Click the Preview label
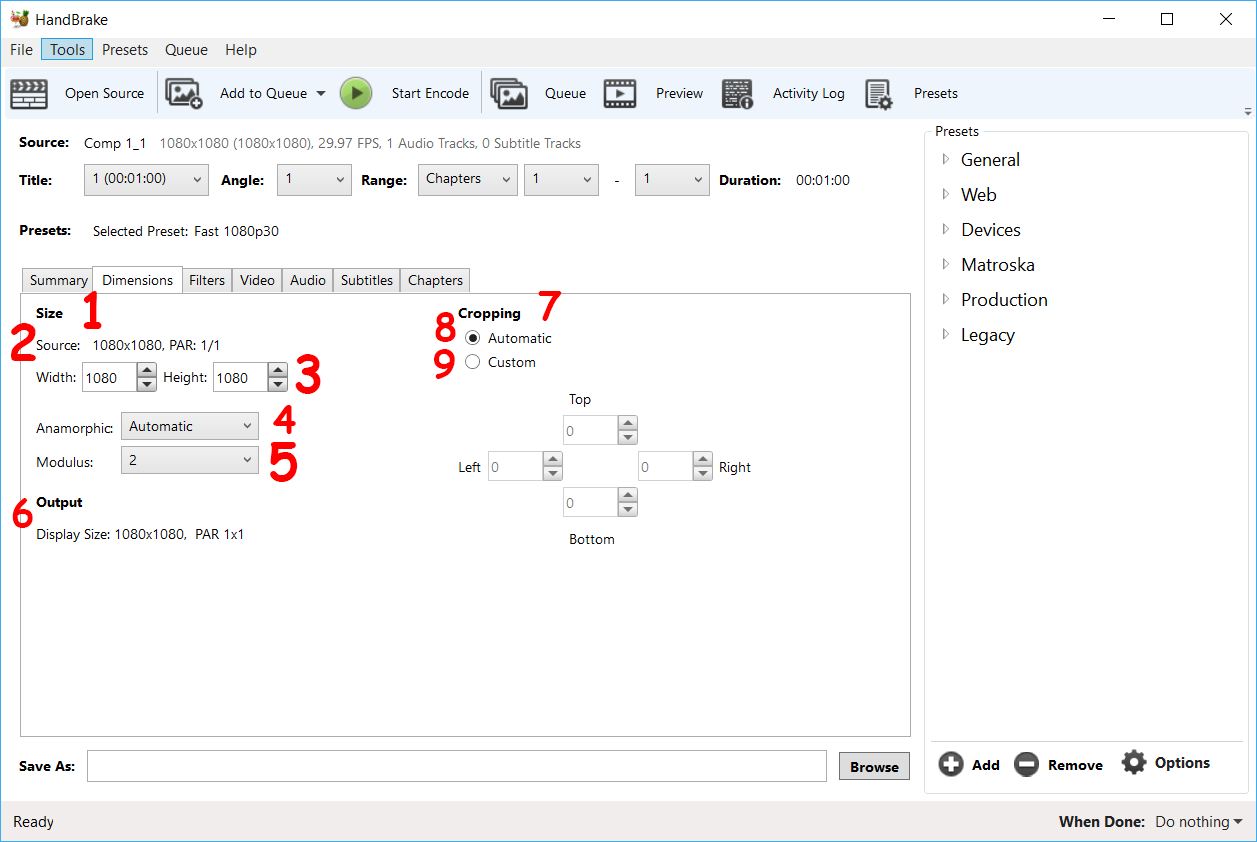Image resolution: width=1257 pixels, height=842 pixels. (680, 93)
